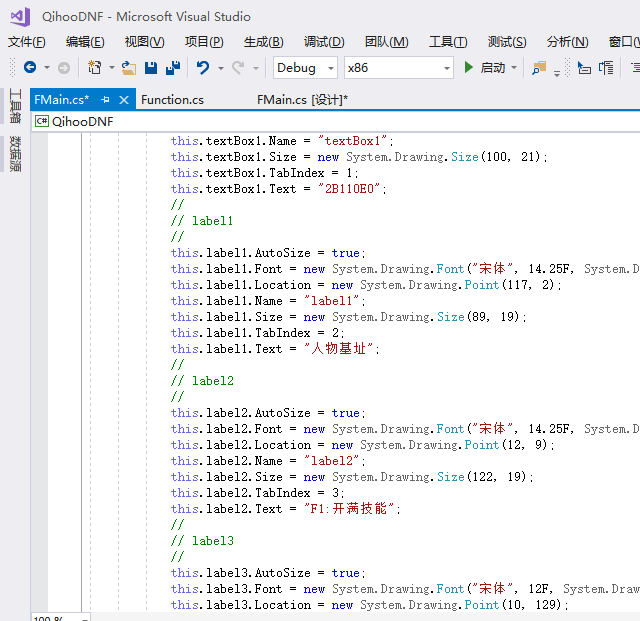Screen dimensions: 640x621
Task: Click the new project icon
Action: tap(95, 68)
